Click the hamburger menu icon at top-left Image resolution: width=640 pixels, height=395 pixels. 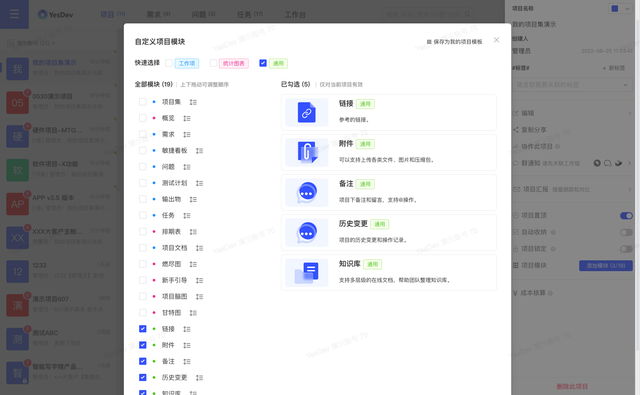coord(14,14)
